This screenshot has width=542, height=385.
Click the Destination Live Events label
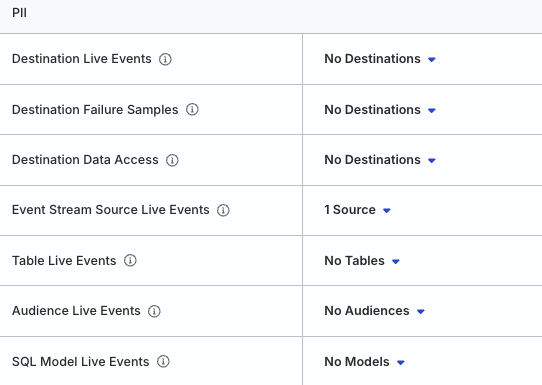click(82, 59)
